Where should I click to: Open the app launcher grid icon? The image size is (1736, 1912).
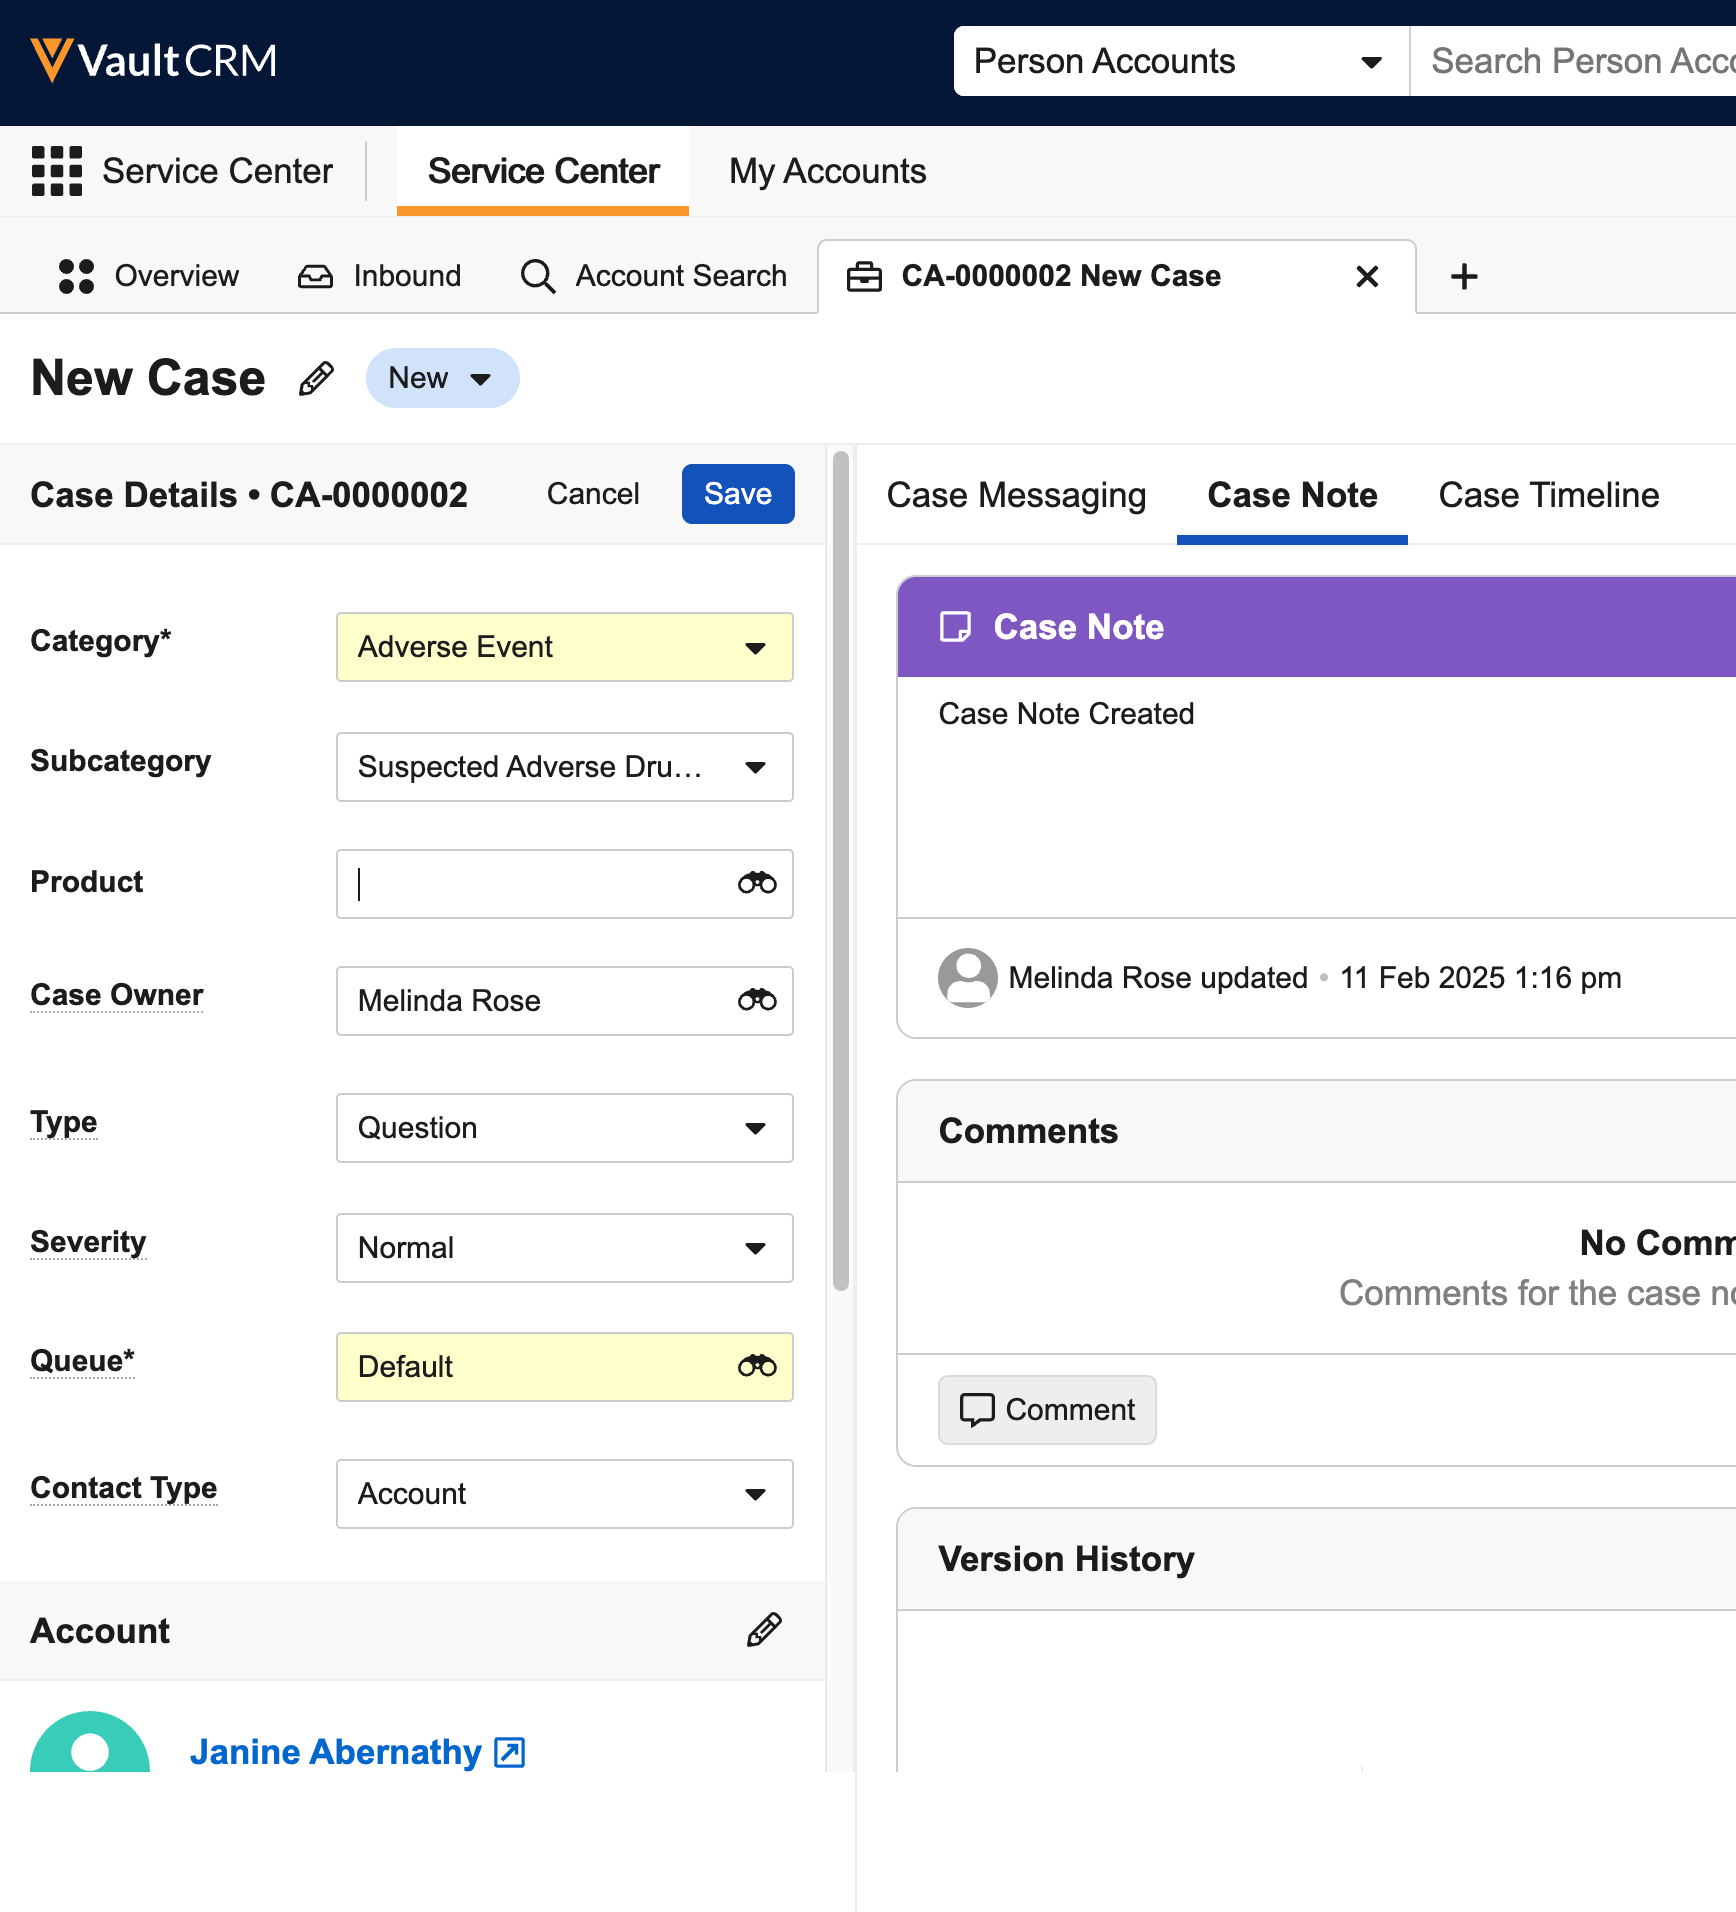pos(56,171)
